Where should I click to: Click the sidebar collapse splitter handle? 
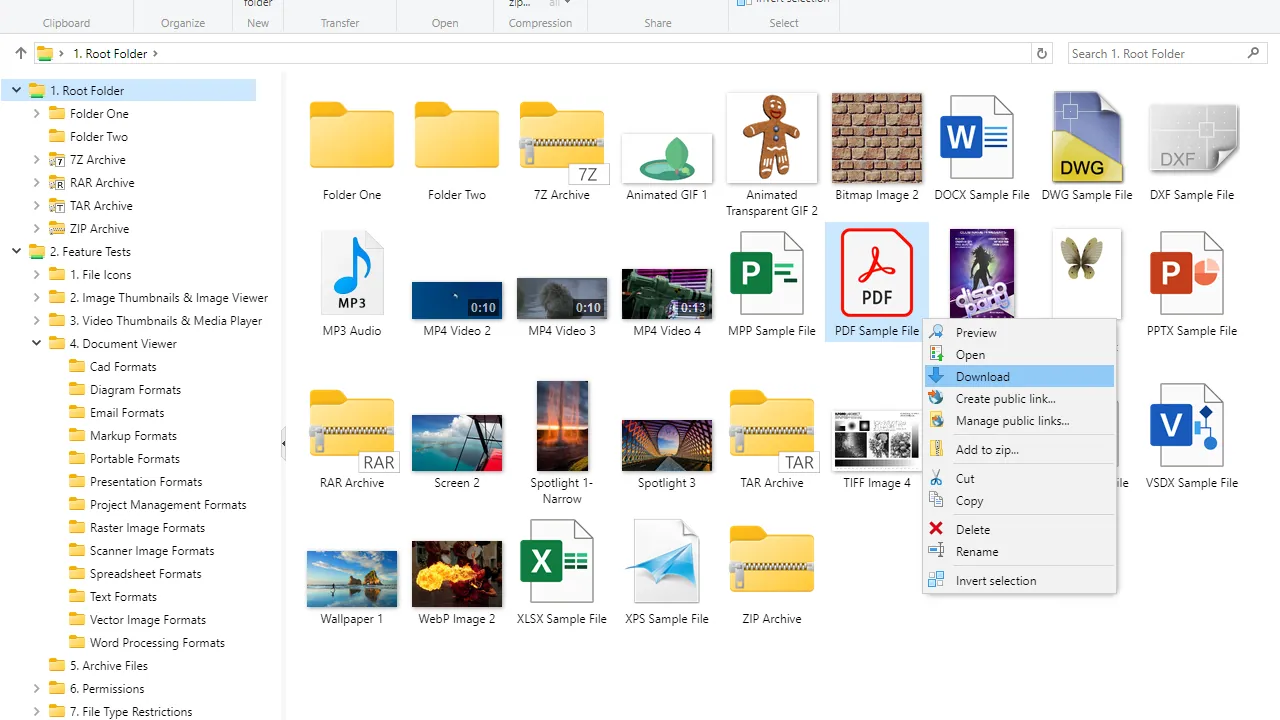[x=283, y=443]
